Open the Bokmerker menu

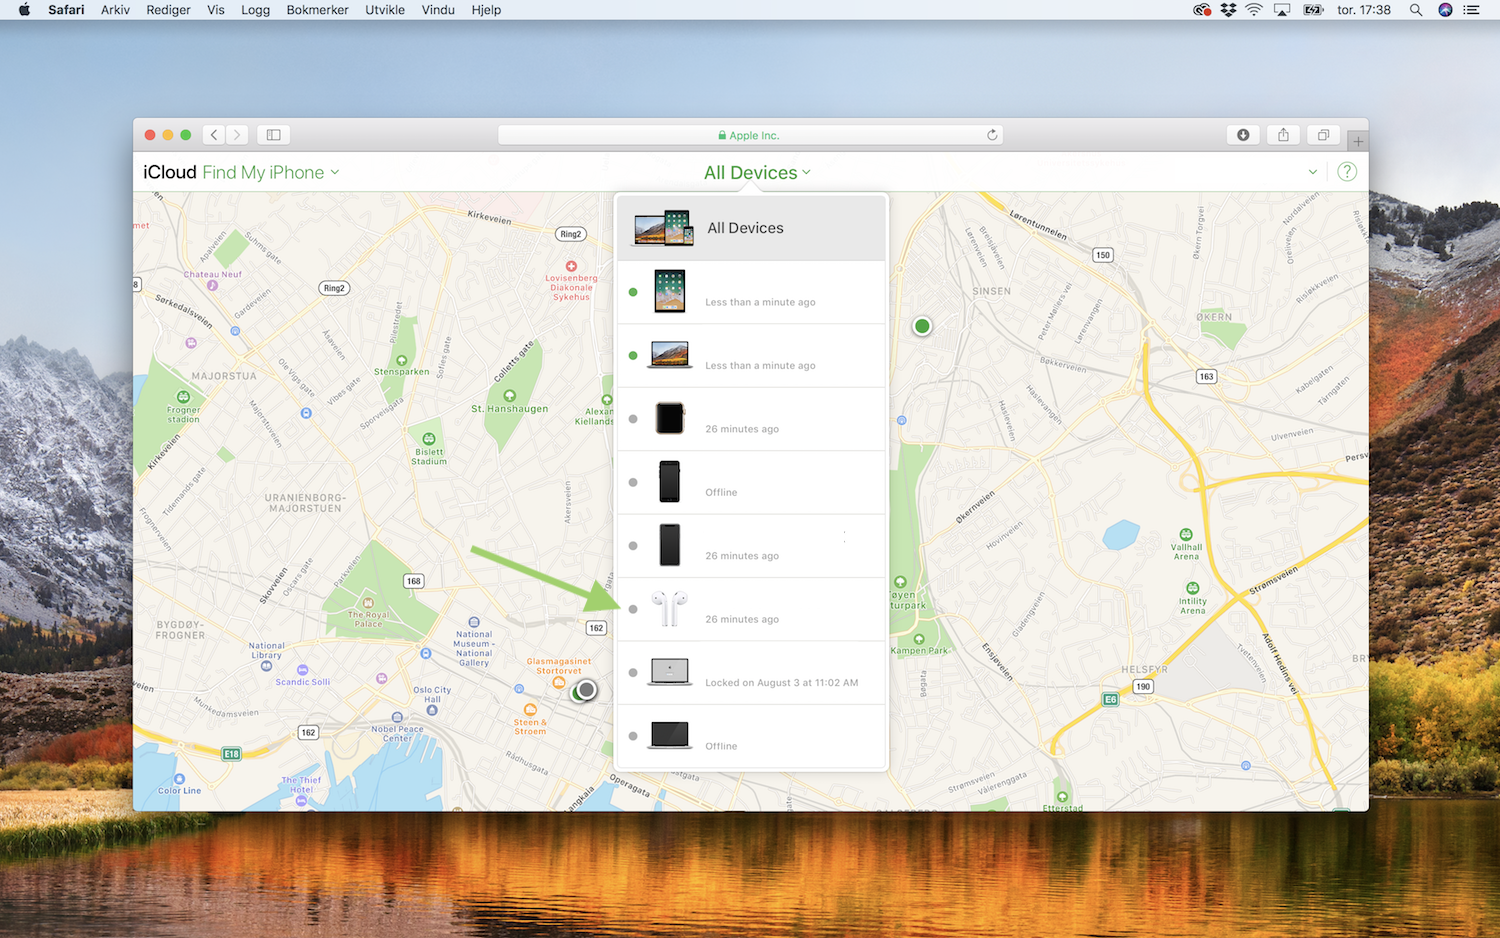(317, 10)
